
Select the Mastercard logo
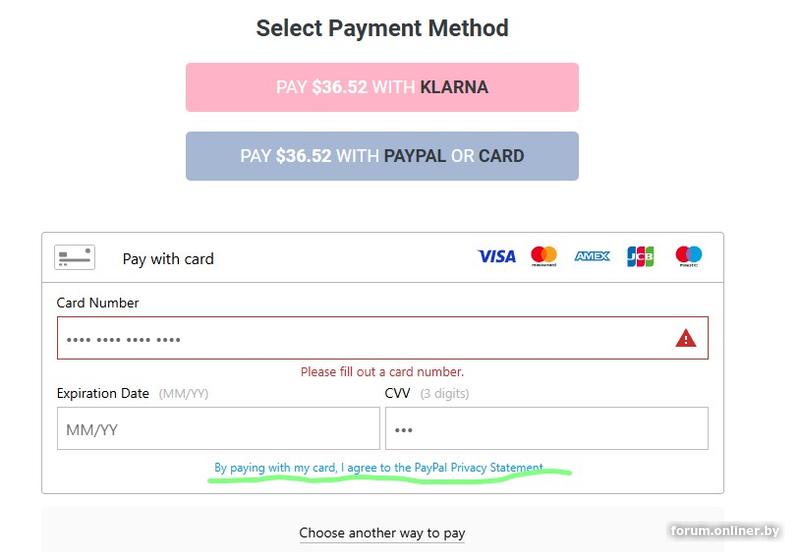(x=544, y=257)
